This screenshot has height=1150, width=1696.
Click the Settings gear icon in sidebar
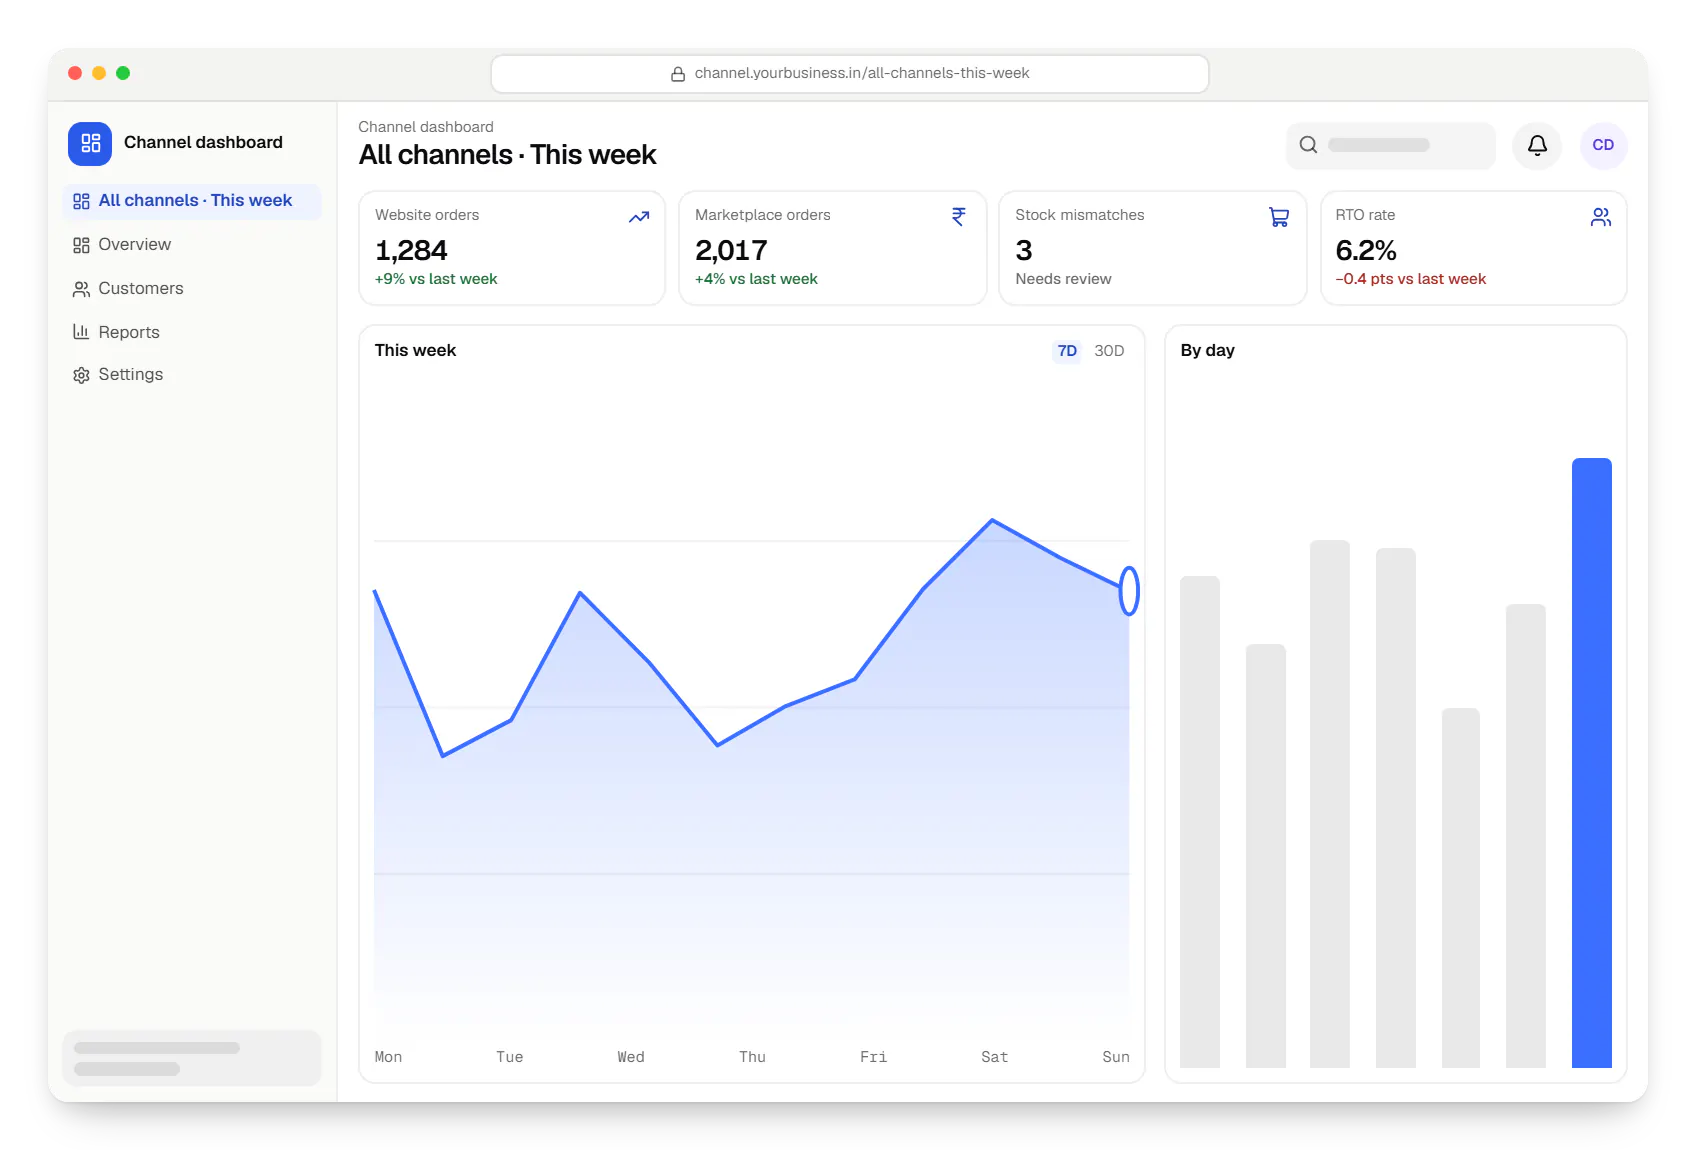(x=81, y=375)
